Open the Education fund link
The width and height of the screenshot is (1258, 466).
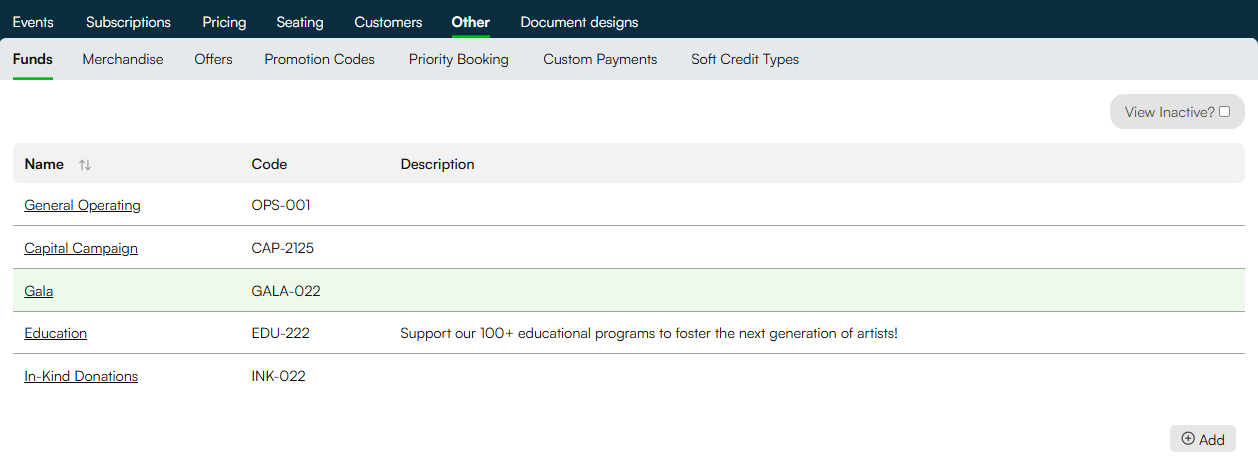tap(56, 333)
